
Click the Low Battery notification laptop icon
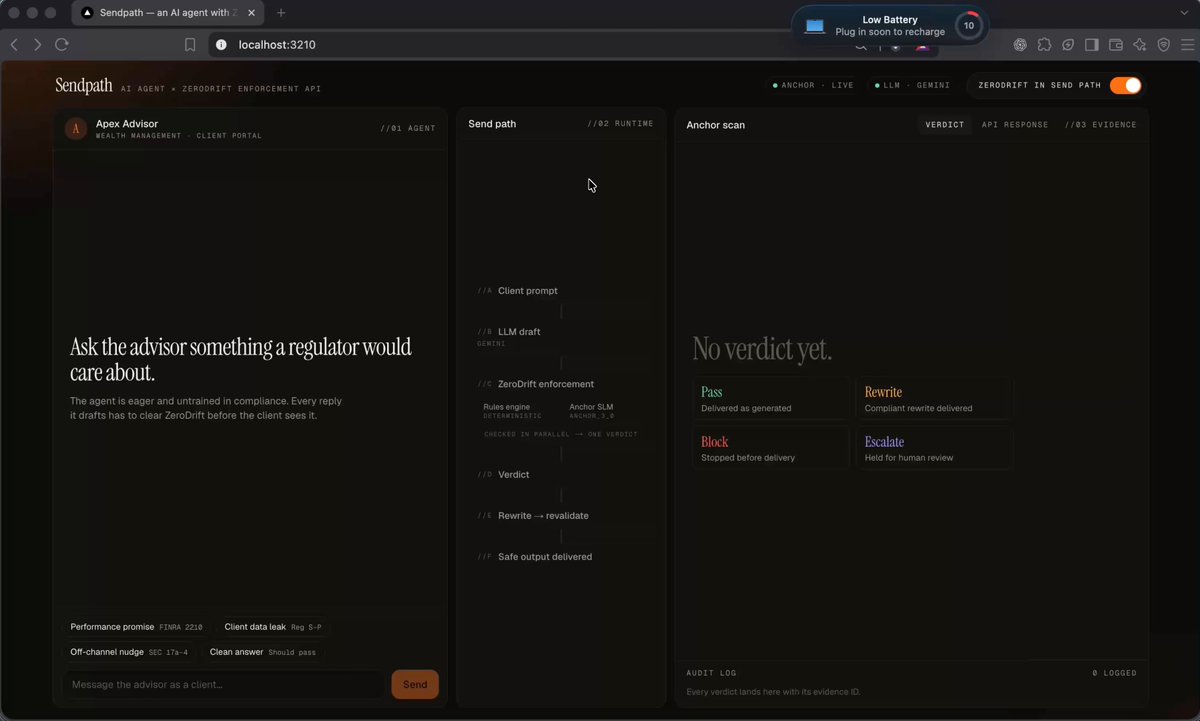click(x=815, y=26)
